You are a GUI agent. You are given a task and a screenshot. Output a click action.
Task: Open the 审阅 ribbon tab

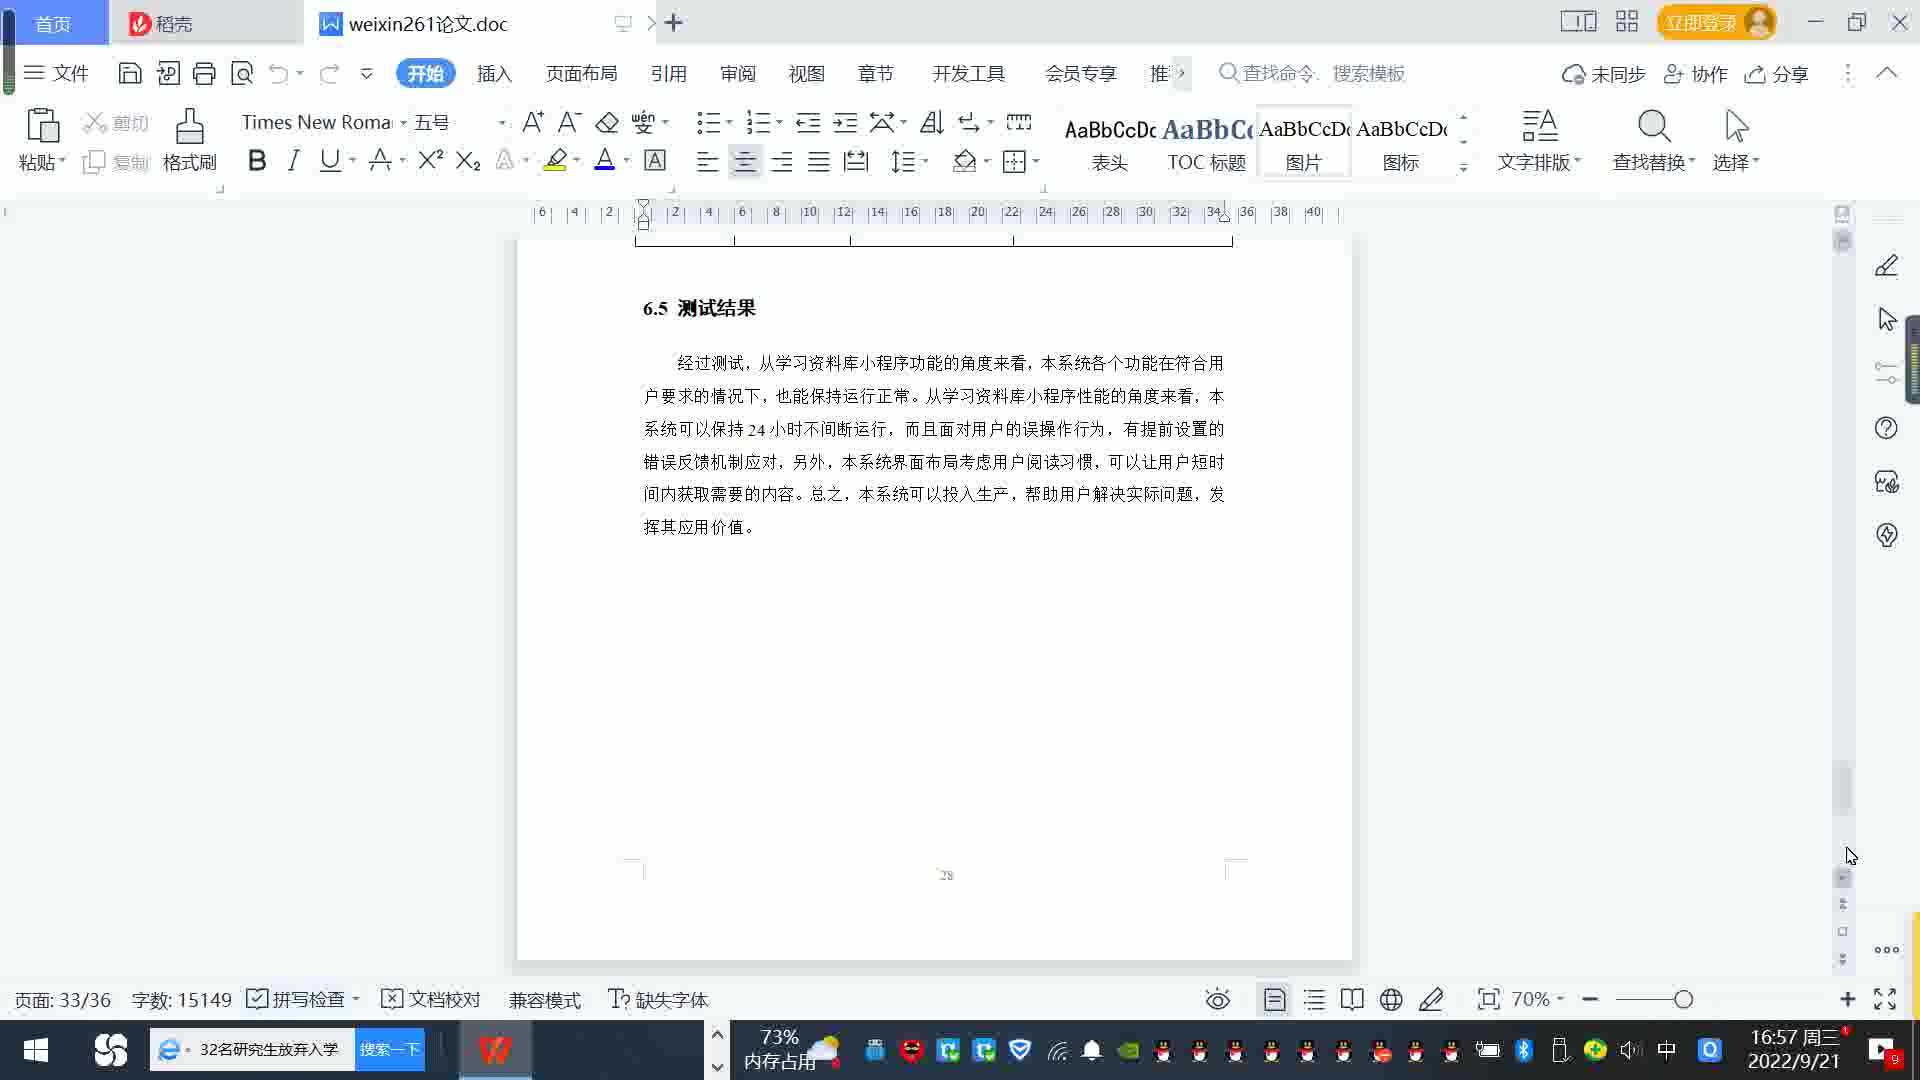click(x=738, y=73)
